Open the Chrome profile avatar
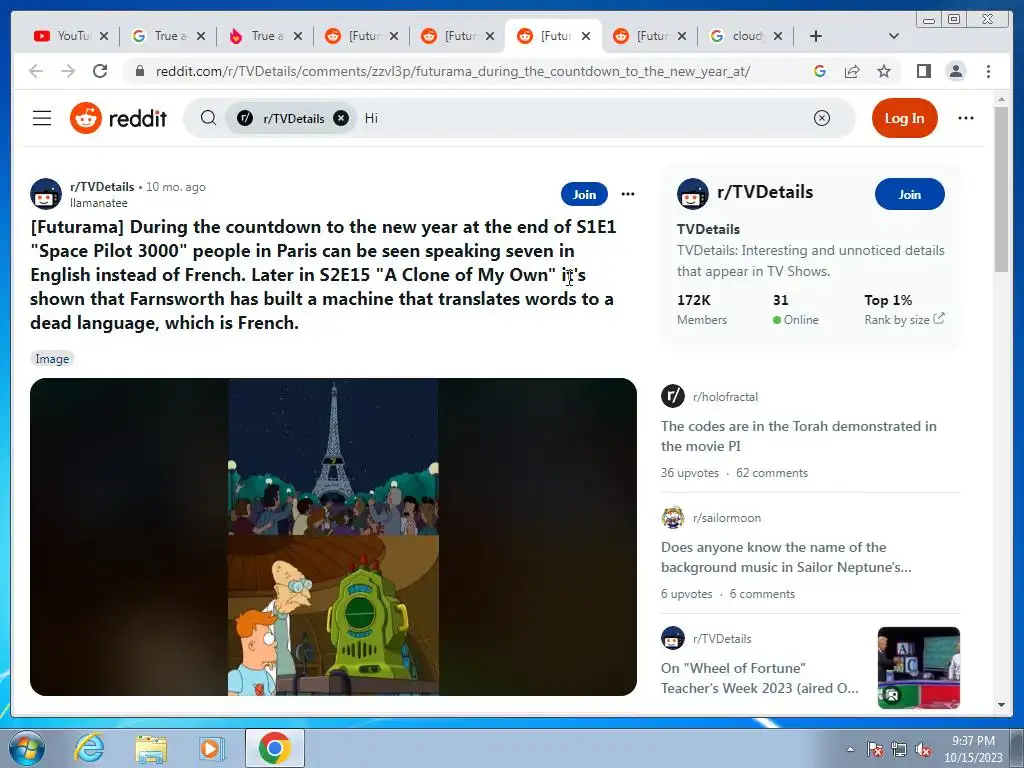This screenshot has width=1024, height=768. (955, 71)
